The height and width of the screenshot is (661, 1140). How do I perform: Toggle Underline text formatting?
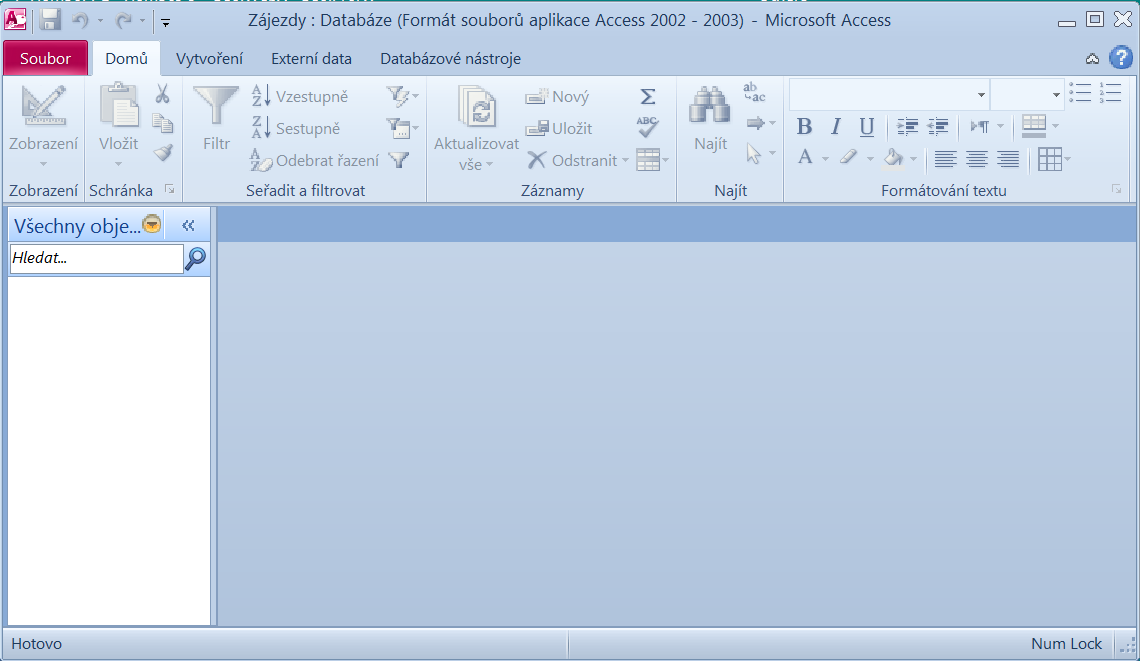tap(867, 127)
